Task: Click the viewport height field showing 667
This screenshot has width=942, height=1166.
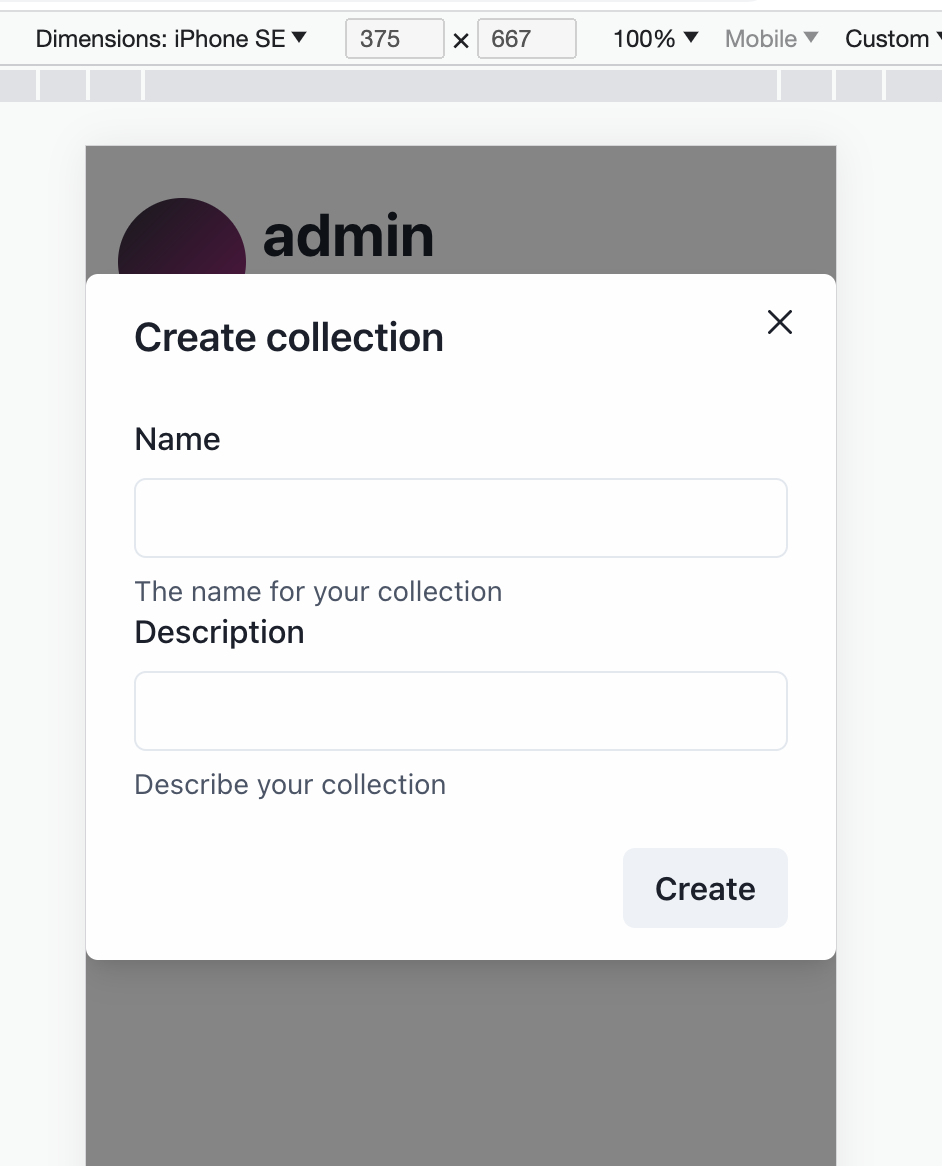Action: tap(525, 39)
